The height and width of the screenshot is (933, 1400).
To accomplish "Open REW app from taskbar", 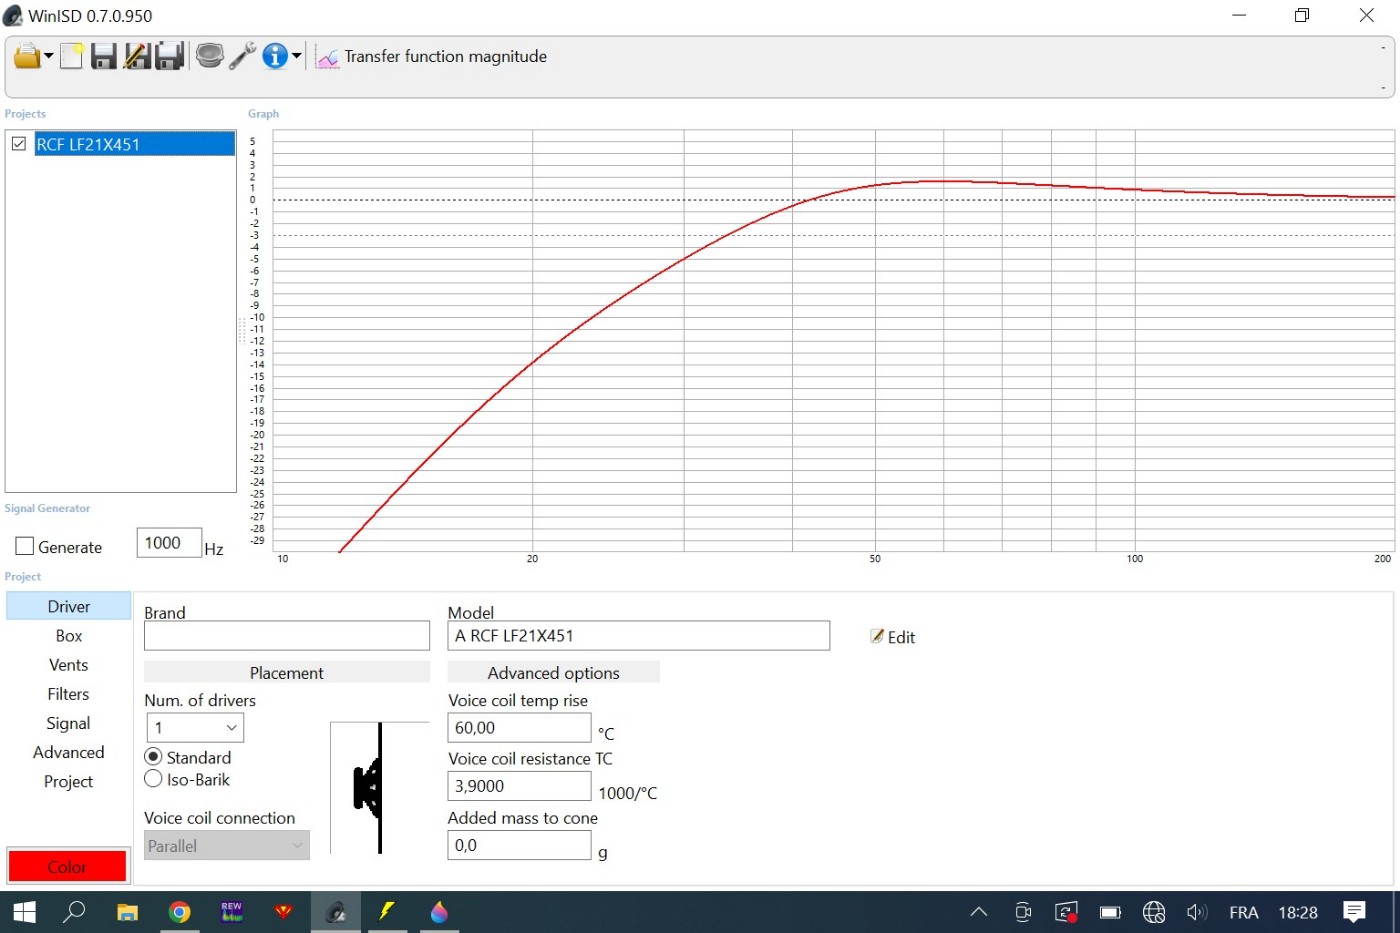I will pos(232,912).
